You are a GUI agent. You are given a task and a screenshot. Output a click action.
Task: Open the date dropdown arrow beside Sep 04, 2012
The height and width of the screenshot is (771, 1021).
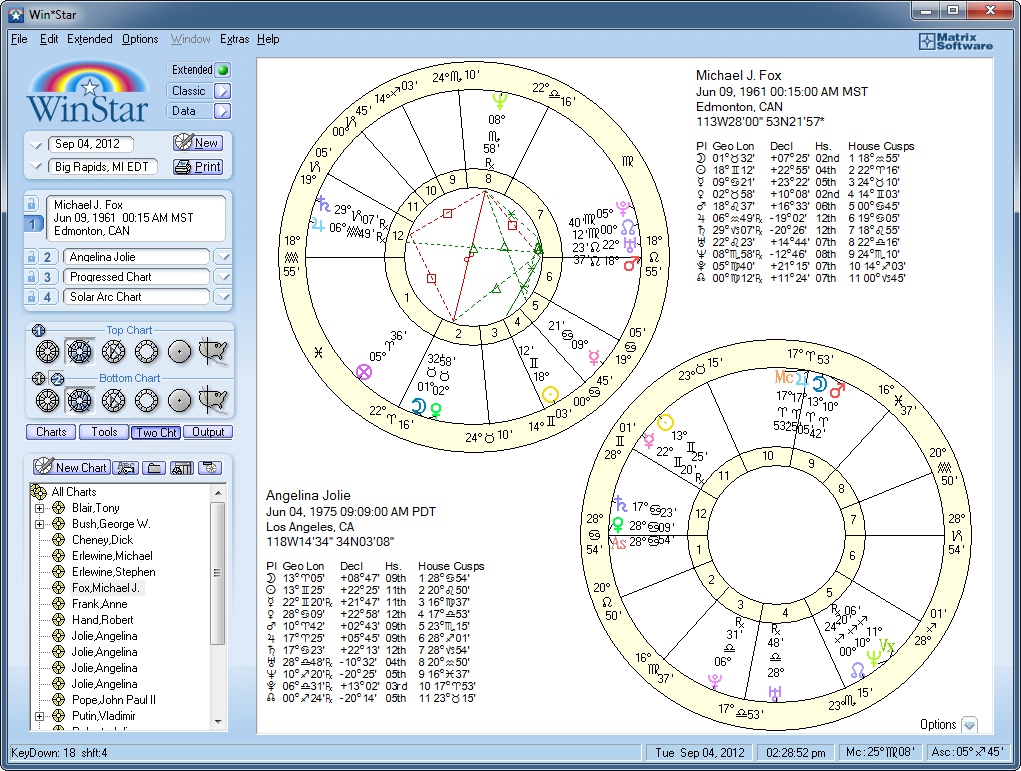click(36, 144)
